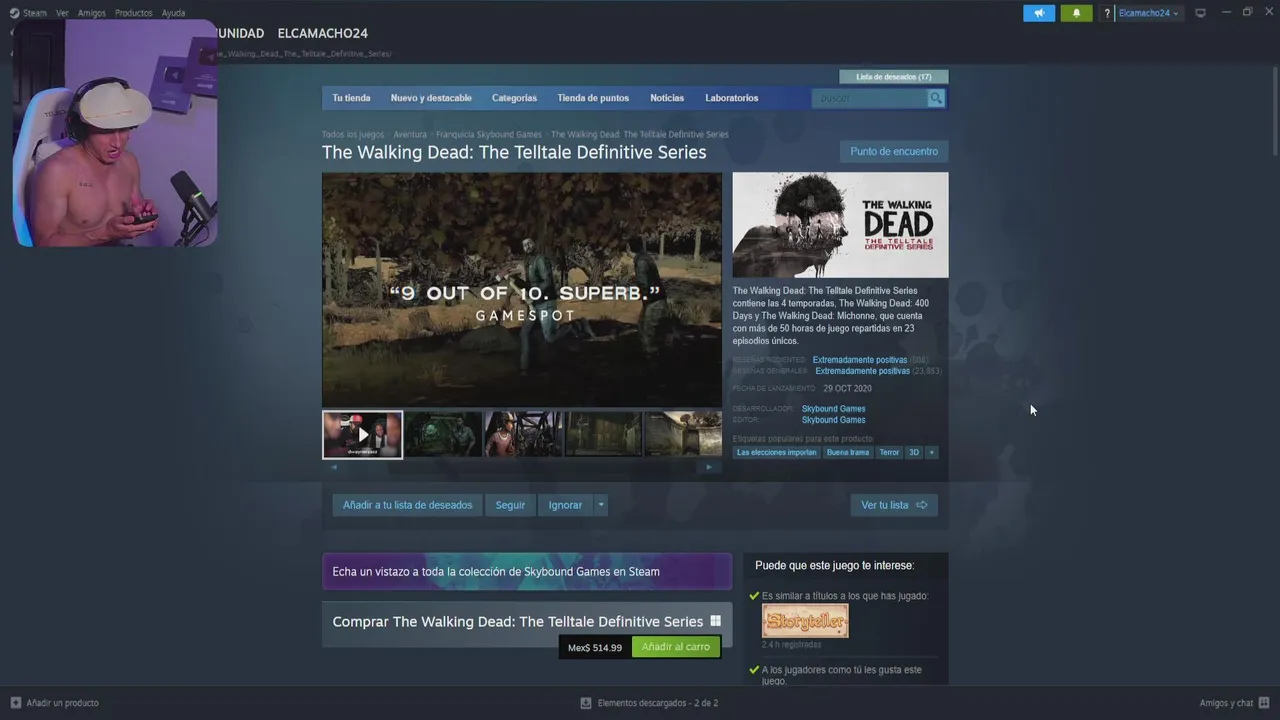Click the Ver tu lista button
Viewport: 1280px width, 720px height.
[x=894, y=505]
